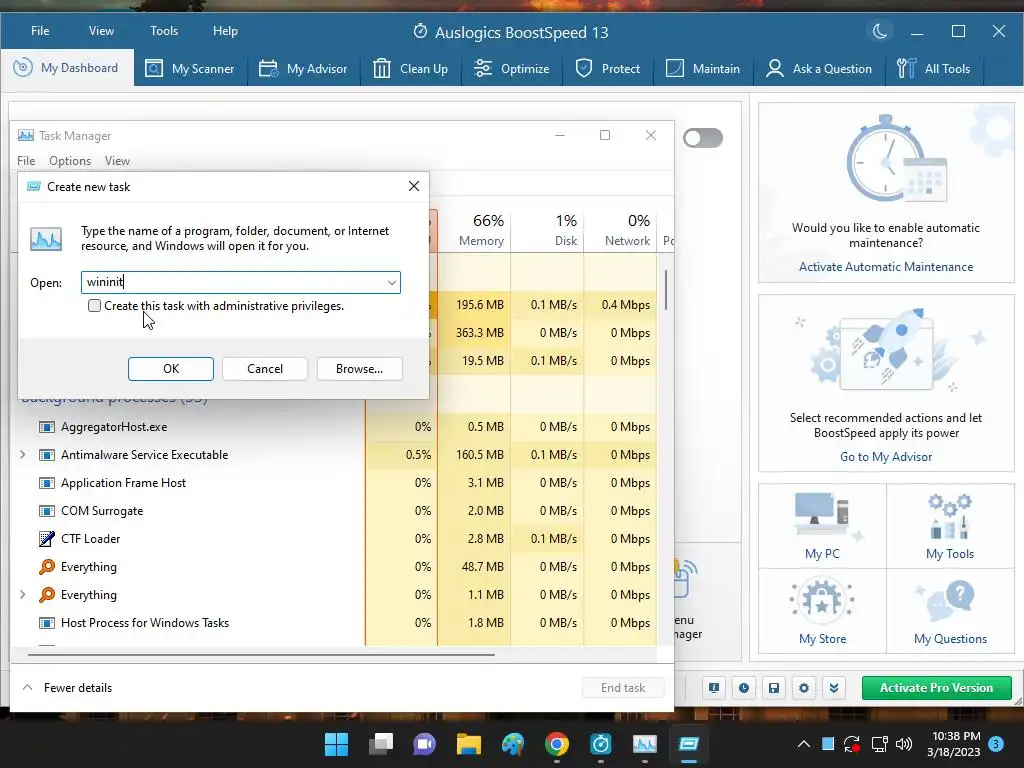
Task: Sort by Memory column header
Action: pyautogui.click(x=475, y=230)
